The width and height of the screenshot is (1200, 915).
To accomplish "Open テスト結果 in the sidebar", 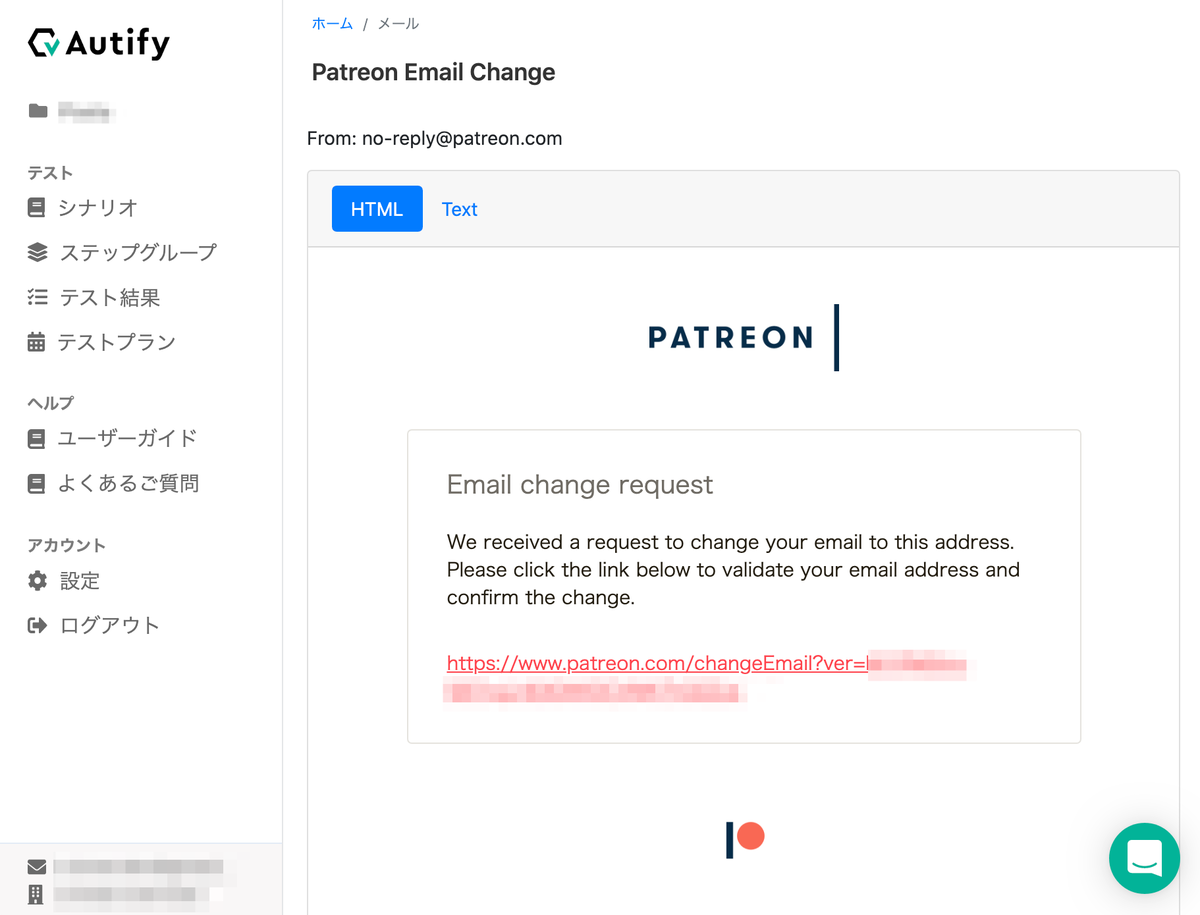I will 109,297.
